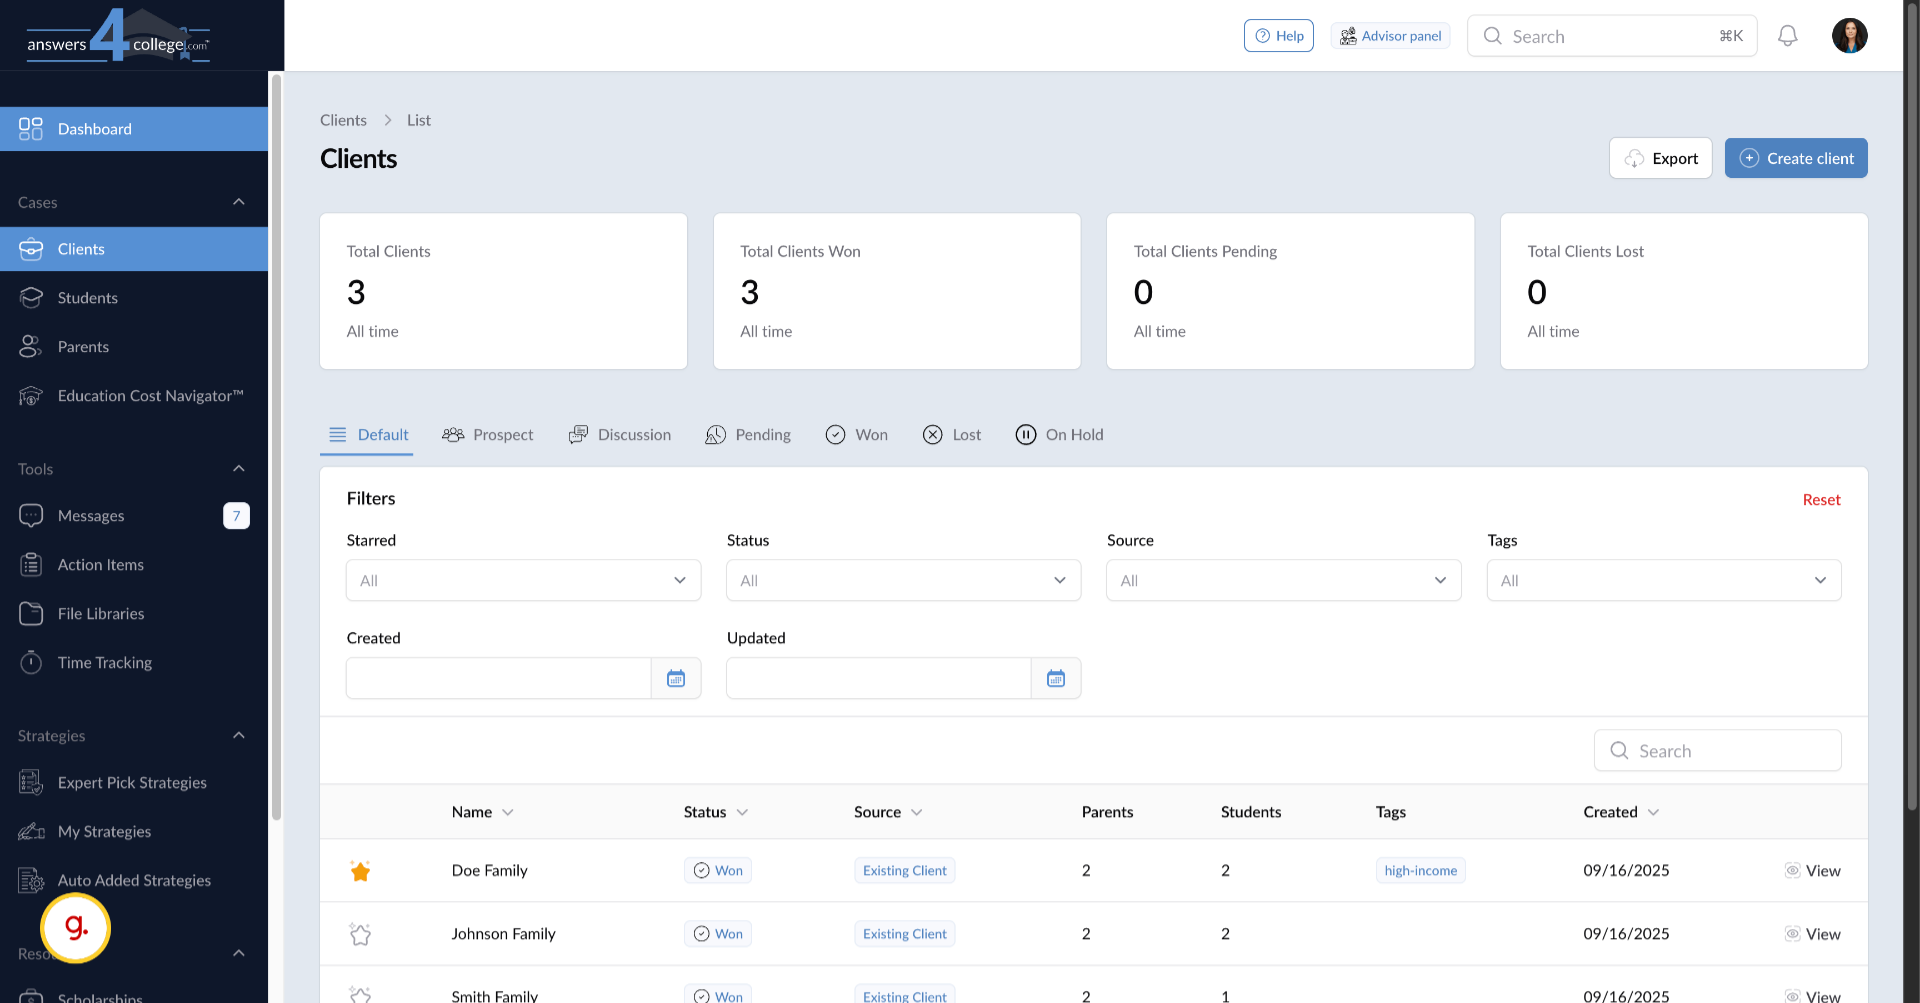
Task: Switch to the Prospect tab
Action: [x=488, y=435]
